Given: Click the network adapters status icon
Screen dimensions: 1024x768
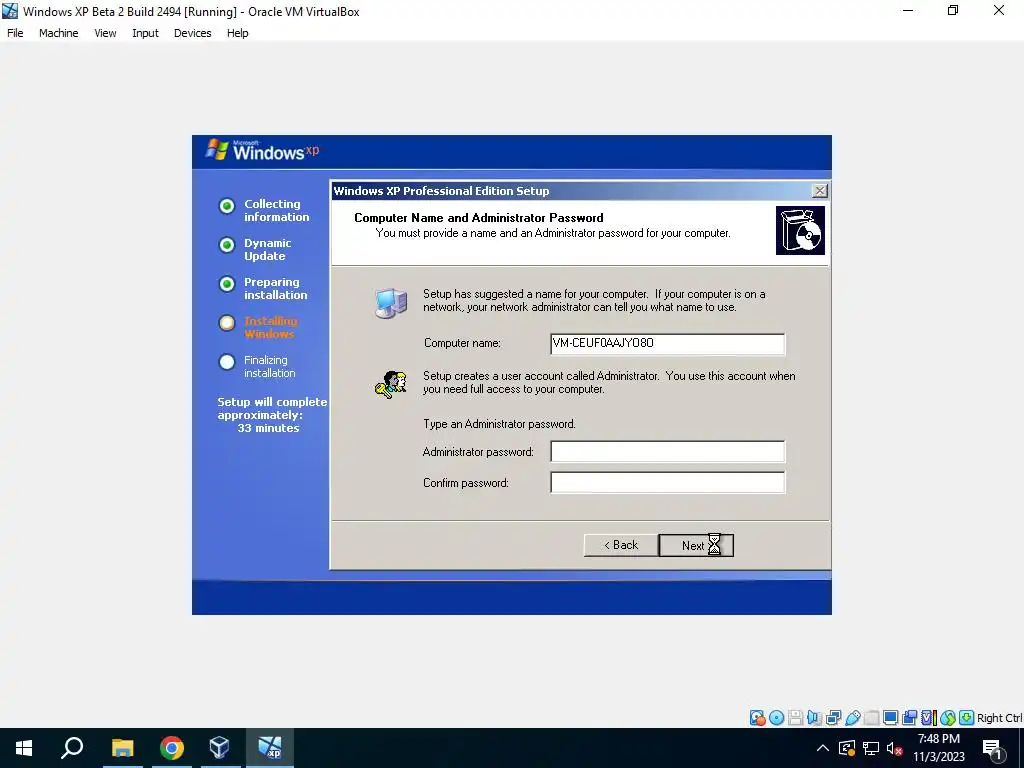Looking at the screenshot, I should point(833,718).
